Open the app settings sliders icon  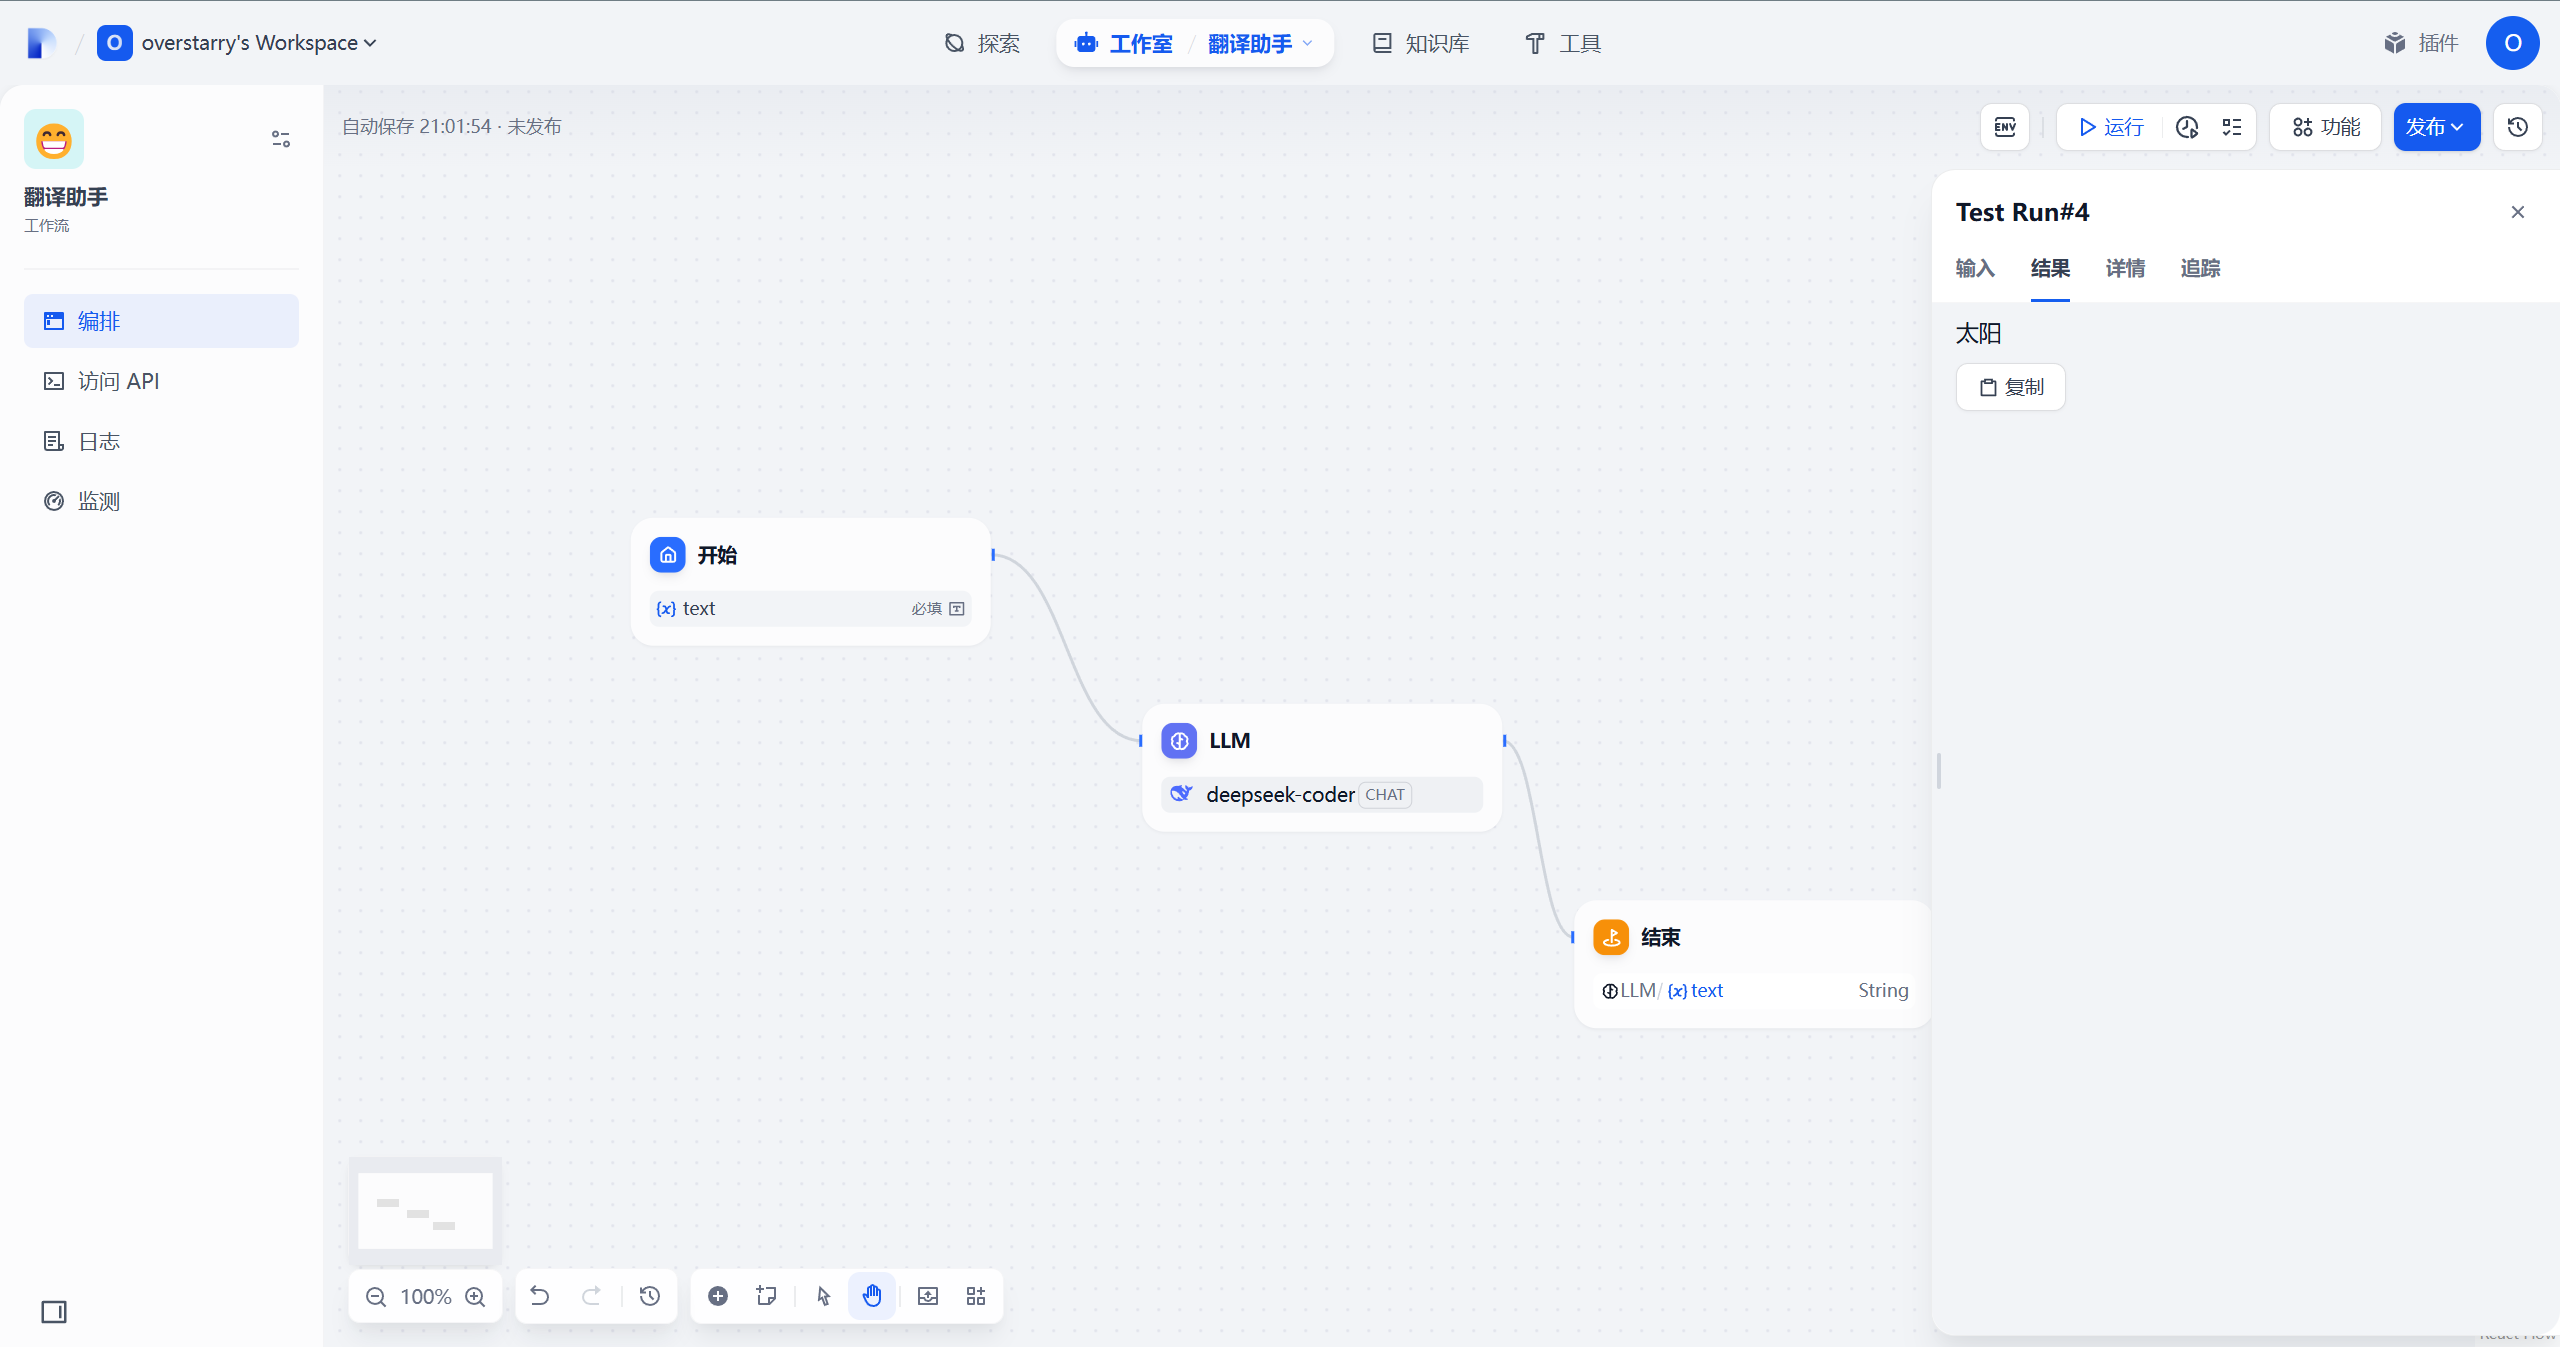[281, 139]
